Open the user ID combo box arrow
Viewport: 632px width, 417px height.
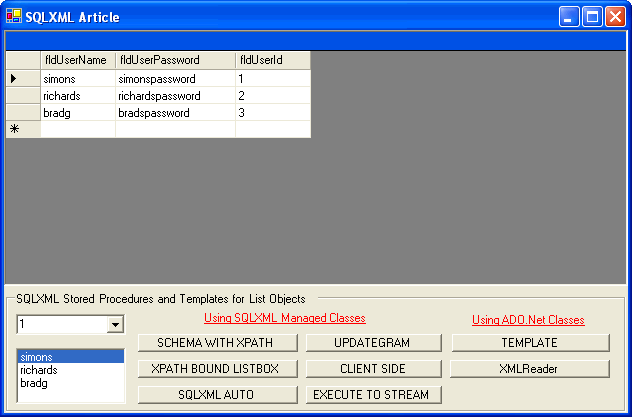(x=115, y=324)
